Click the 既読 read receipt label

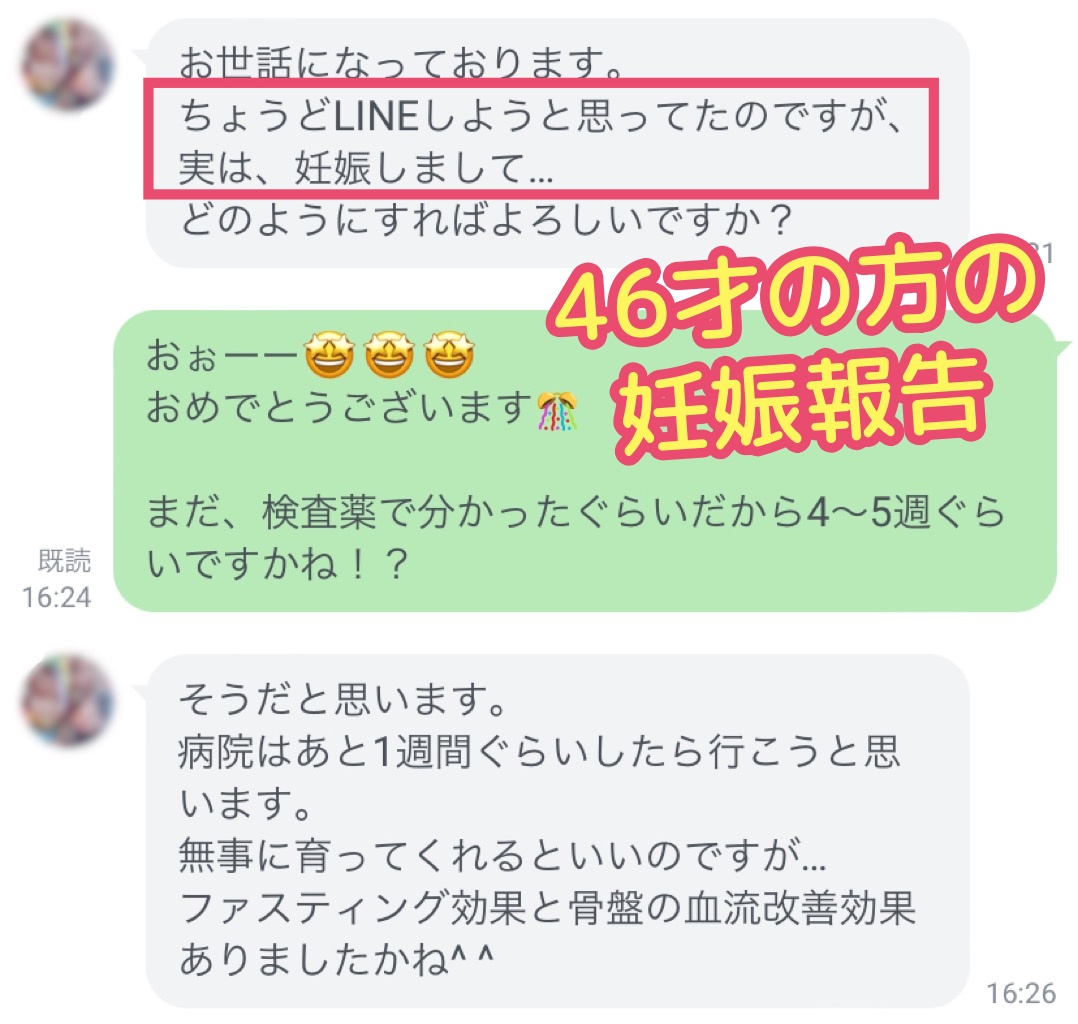pyautogui.click(x=64, y=560)
